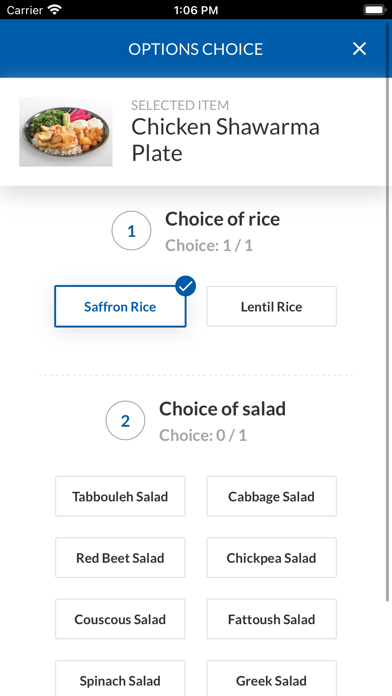Click the Choice of rice heading

(222, 219)
